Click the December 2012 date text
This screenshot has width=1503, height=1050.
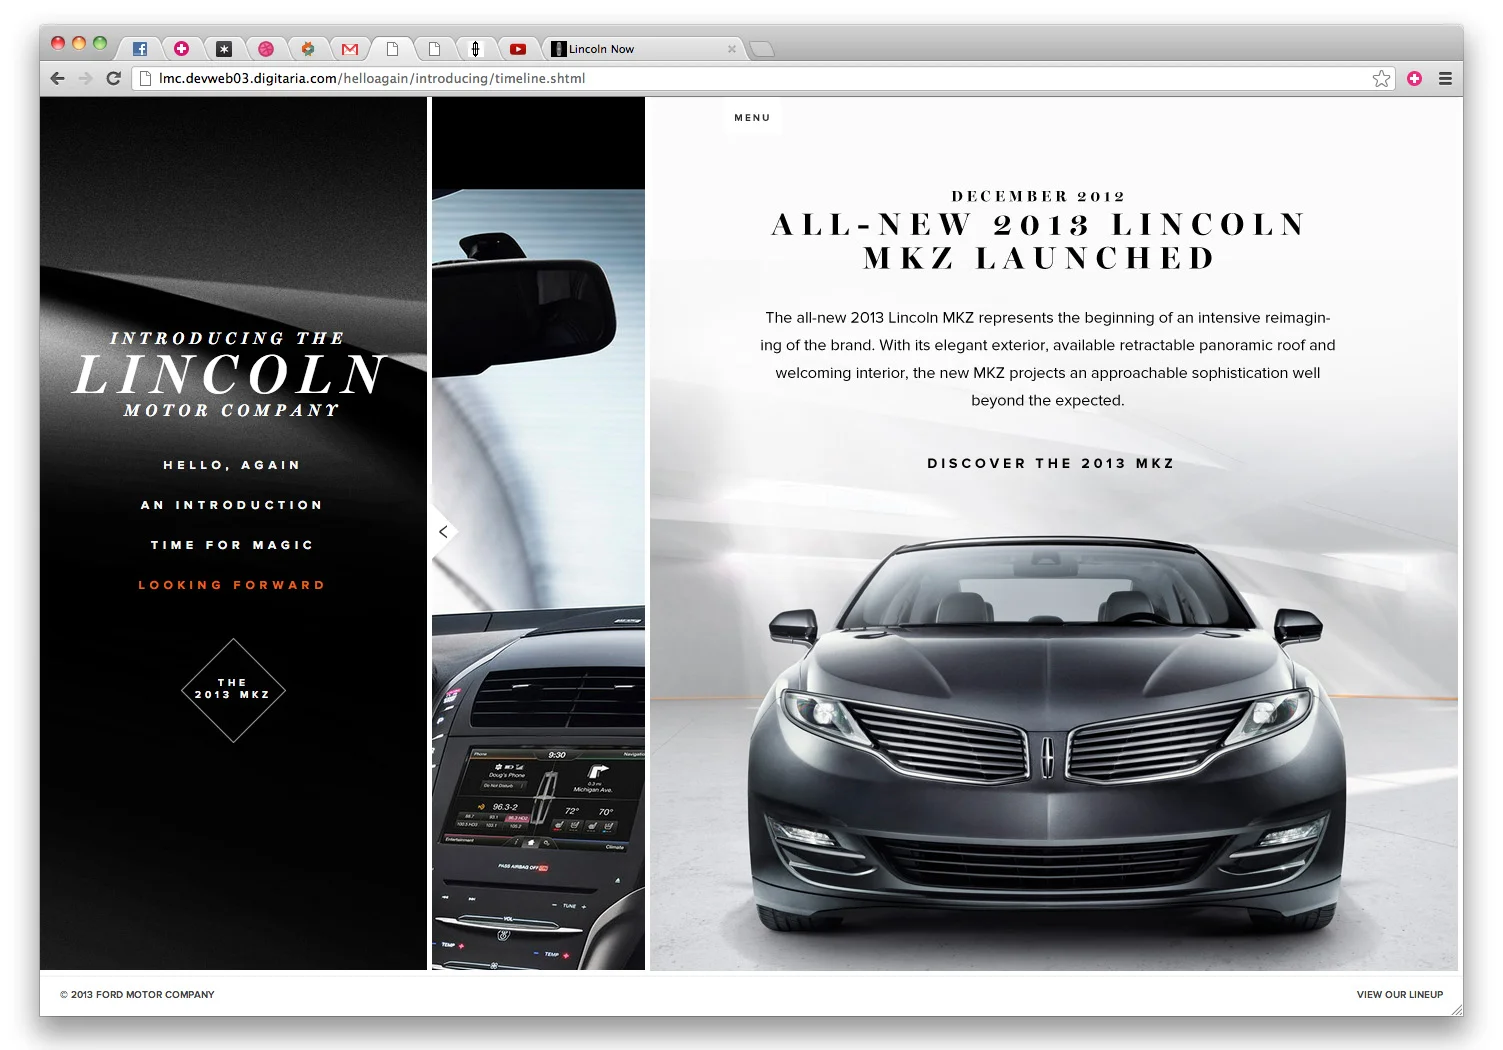pyautogui.click(x=1038, y=196)
